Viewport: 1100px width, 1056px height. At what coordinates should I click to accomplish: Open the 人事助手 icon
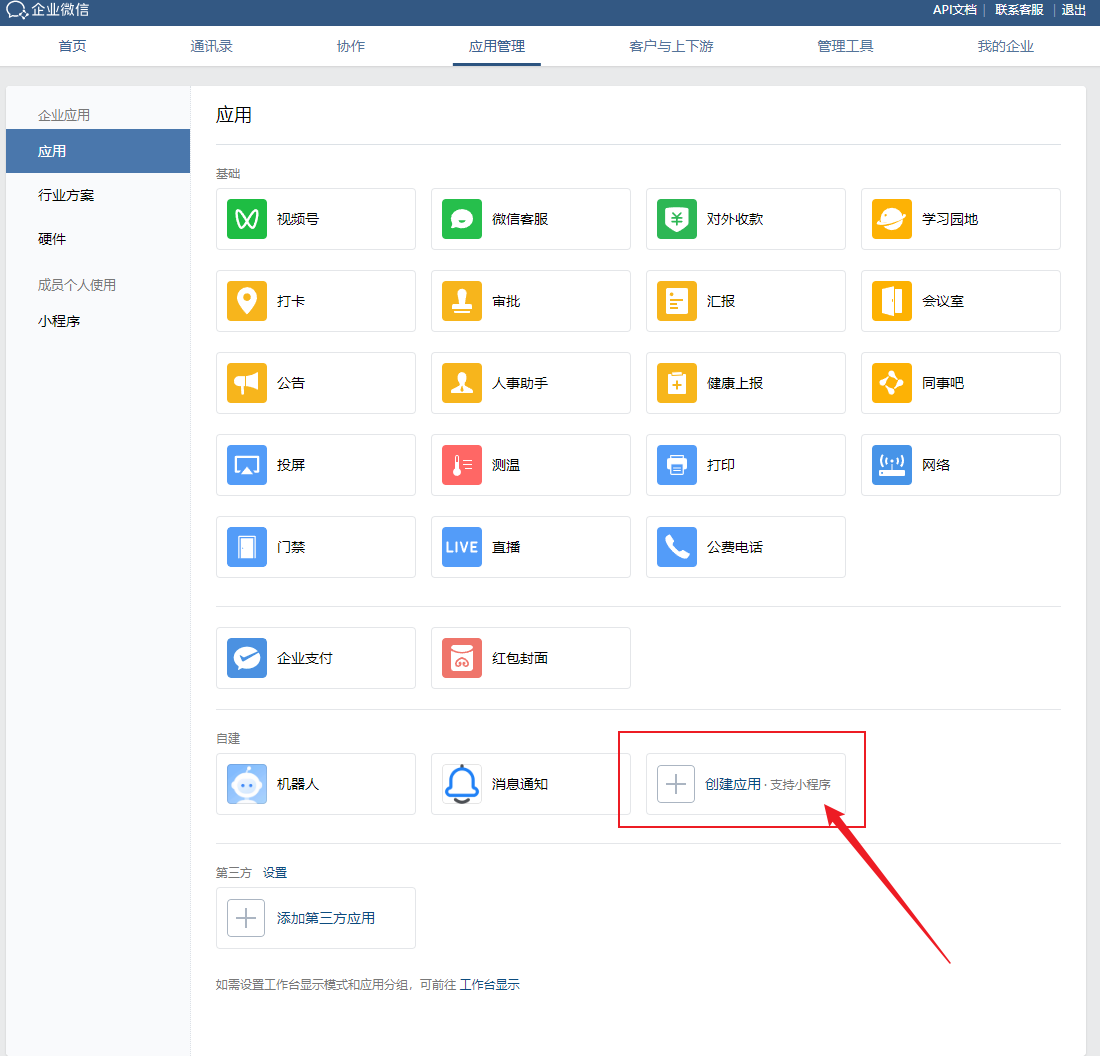coord(462,383)
